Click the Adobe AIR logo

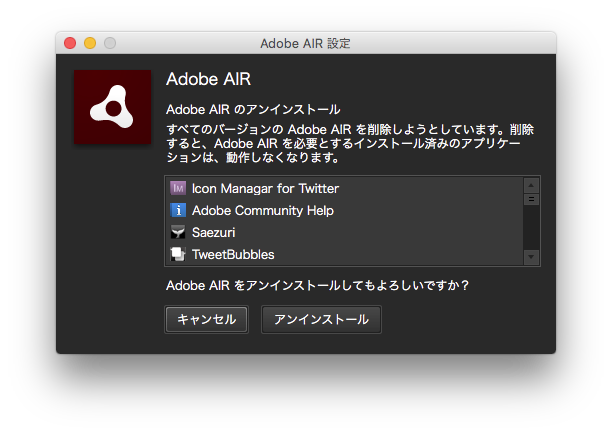pyautogui.click(x=113, y=107)
